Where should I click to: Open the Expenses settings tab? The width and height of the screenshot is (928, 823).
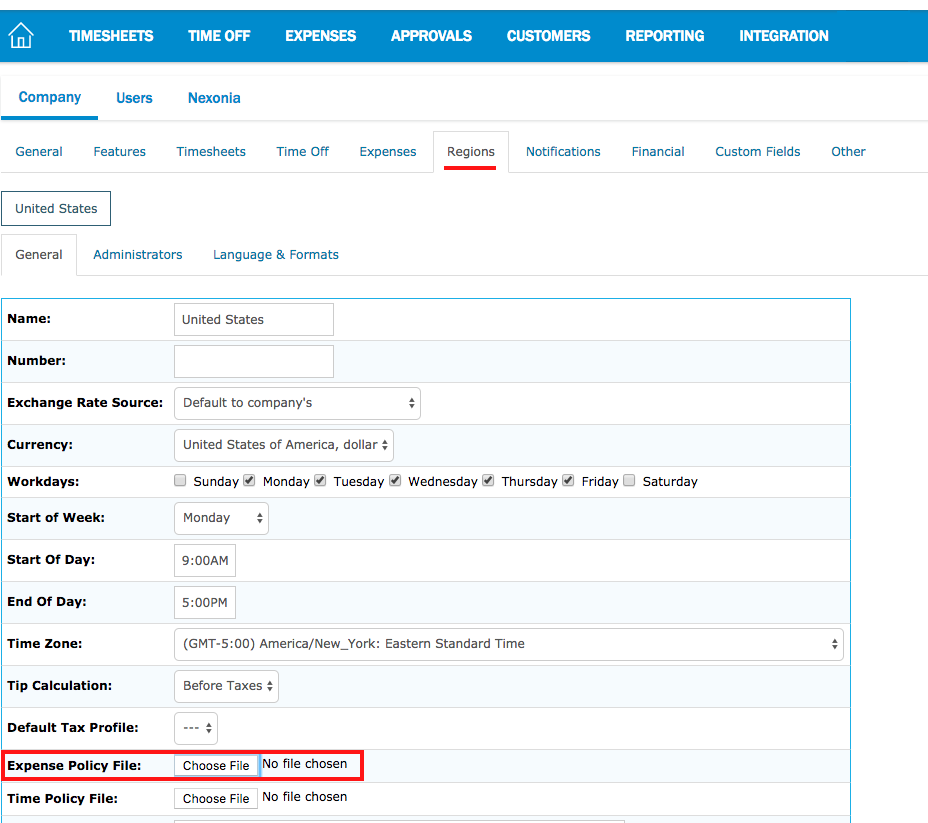point(388,151)
